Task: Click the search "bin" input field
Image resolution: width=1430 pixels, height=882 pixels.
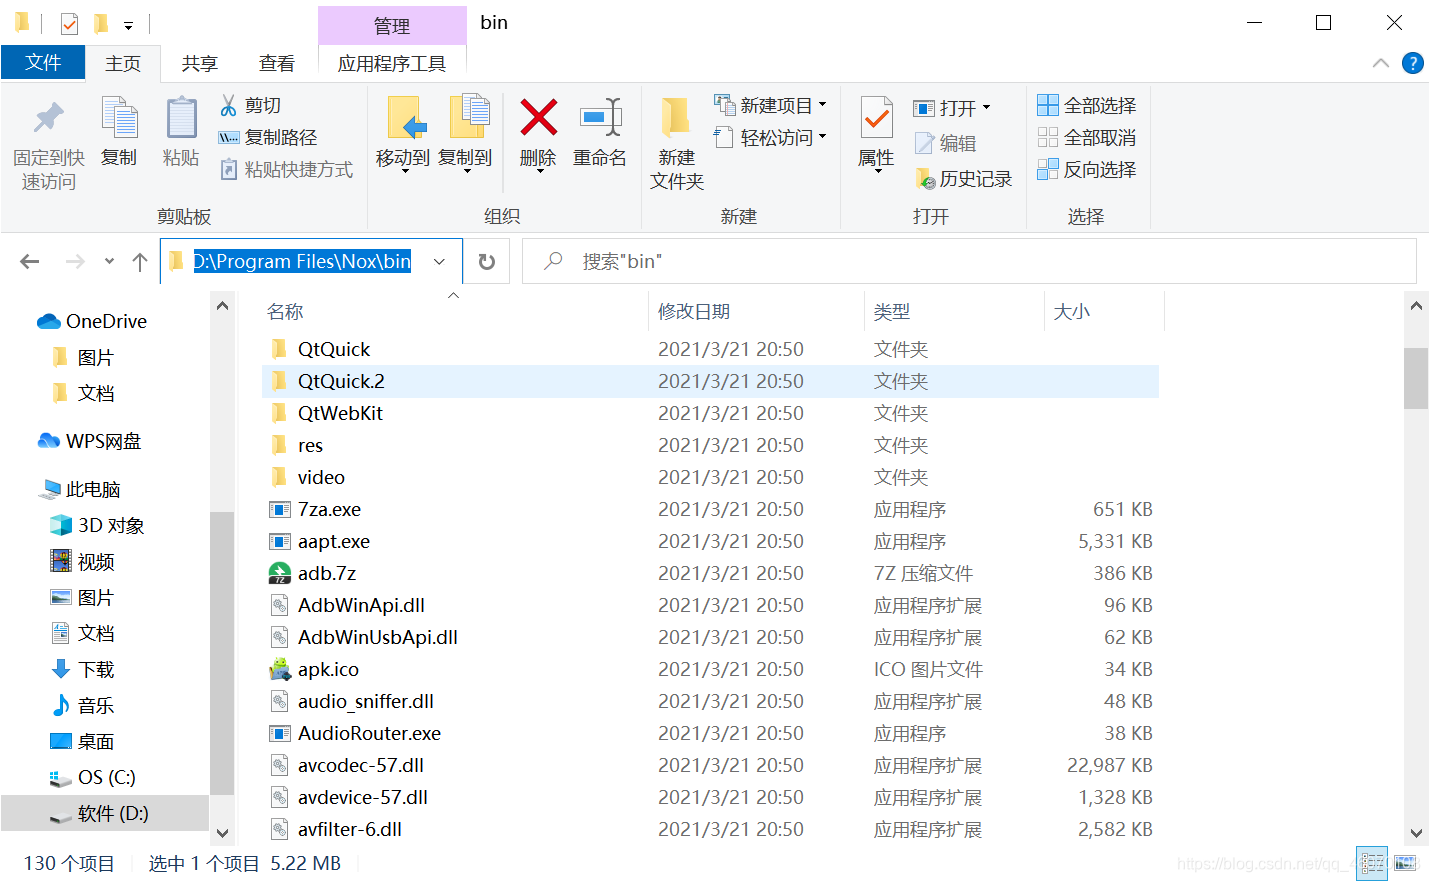Action: [969, 261]
